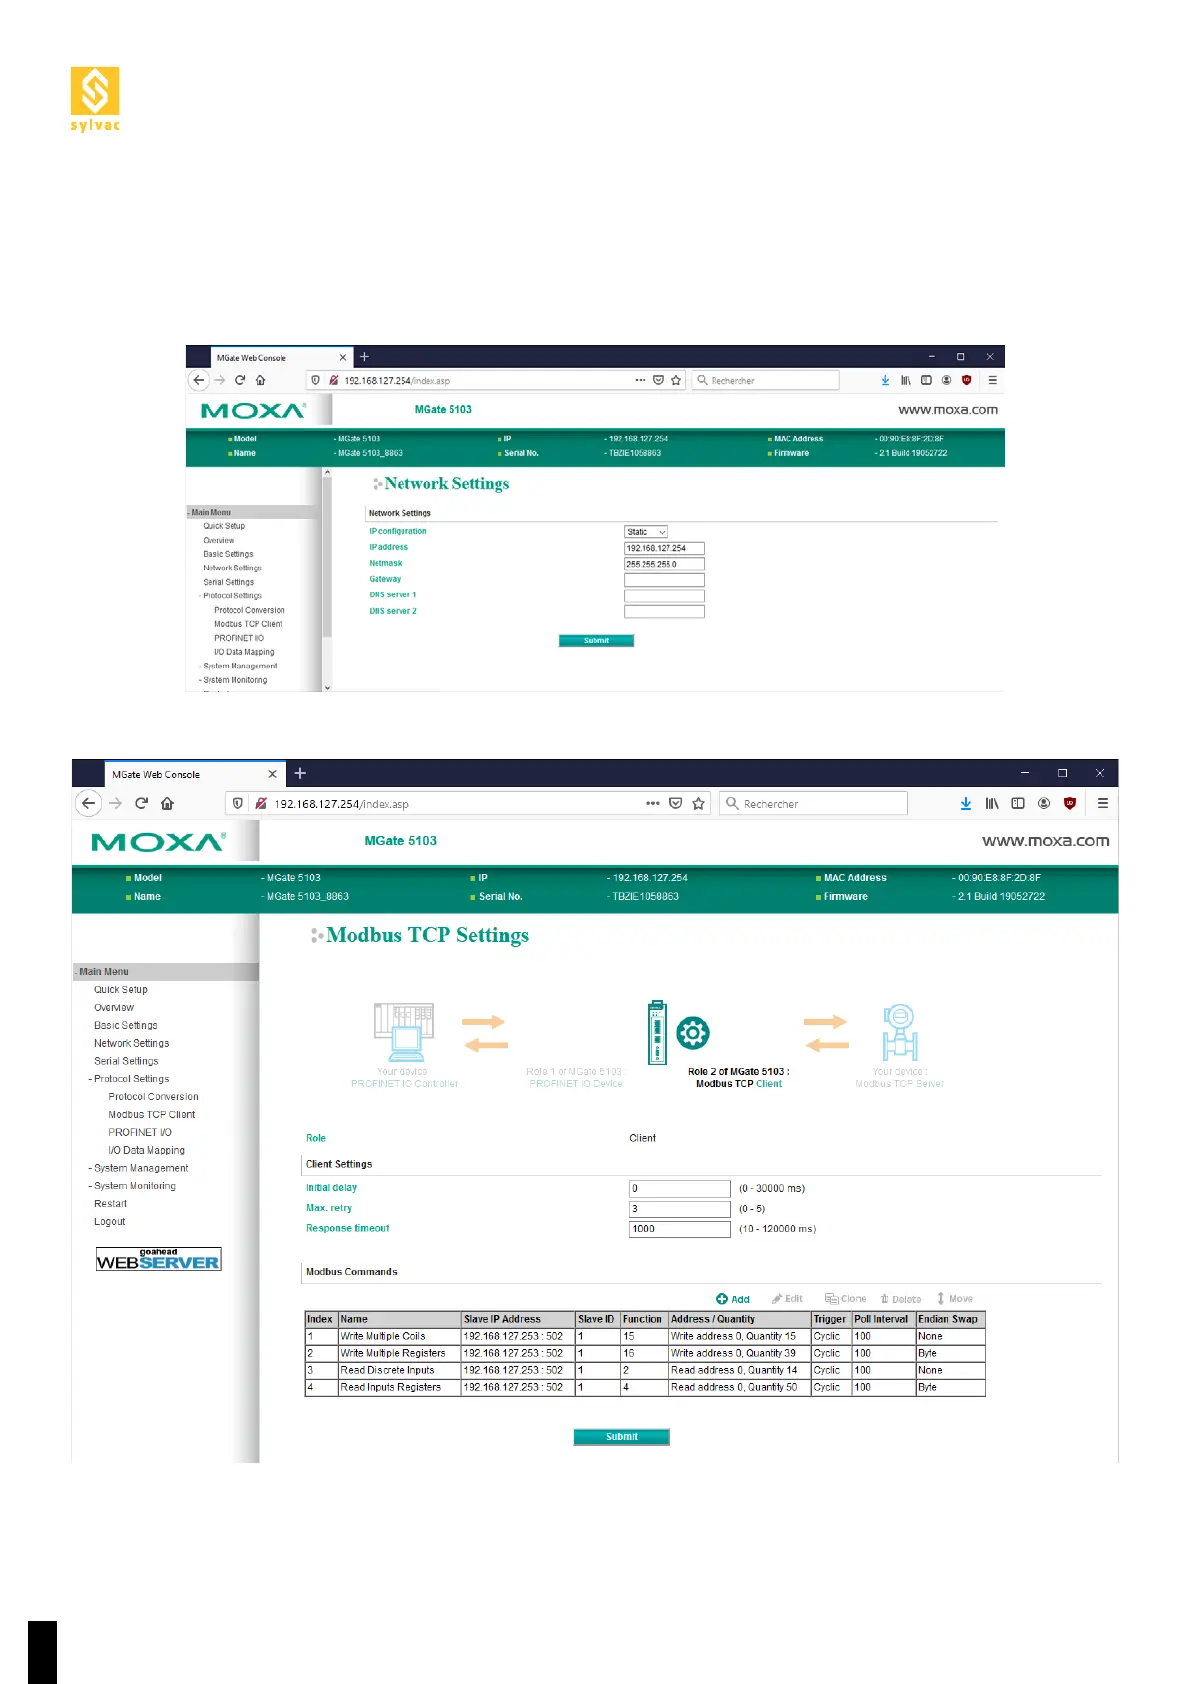This screenshot has width=1191, height=1684.
Task: Open new tab plus in Modbus TCP Settings window
Action: coord(300,773)
